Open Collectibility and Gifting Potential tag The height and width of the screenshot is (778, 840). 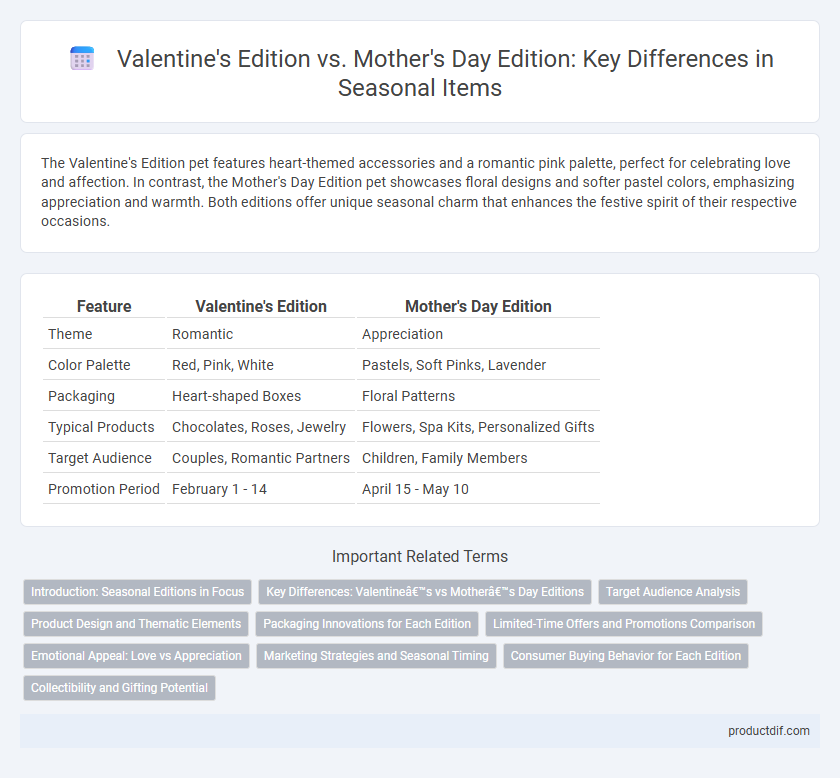(x=119, y=688)
